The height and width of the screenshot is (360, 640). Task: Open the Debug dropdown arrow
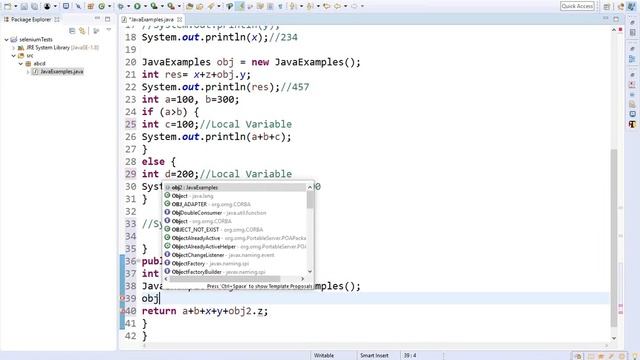129,6
